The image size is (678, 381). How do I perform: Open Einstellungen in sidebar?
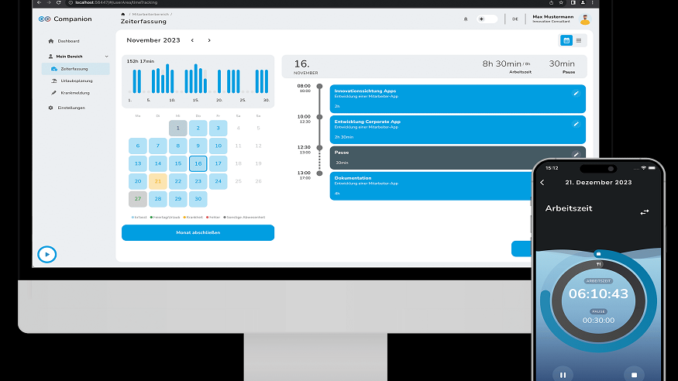pos(67,108)
